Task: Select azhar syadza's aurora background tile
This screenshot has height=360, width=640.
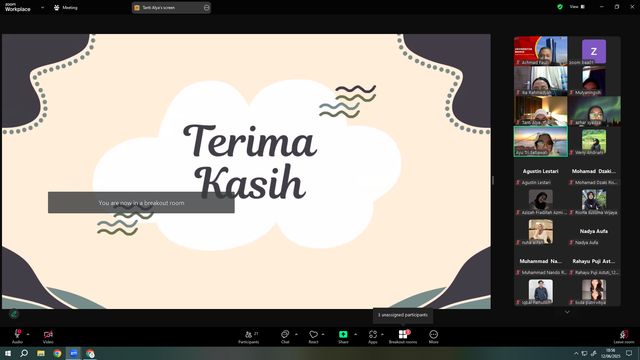Action: (x=594, y=111)
